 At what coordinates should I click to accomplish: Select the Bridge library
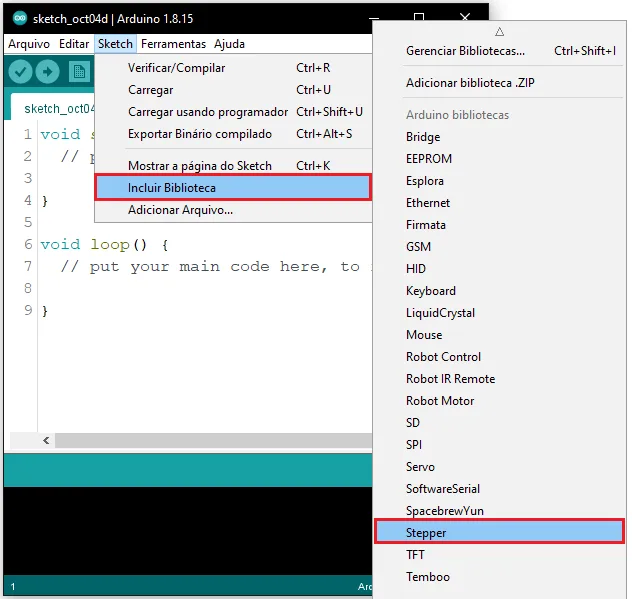(x=500, y=137)
